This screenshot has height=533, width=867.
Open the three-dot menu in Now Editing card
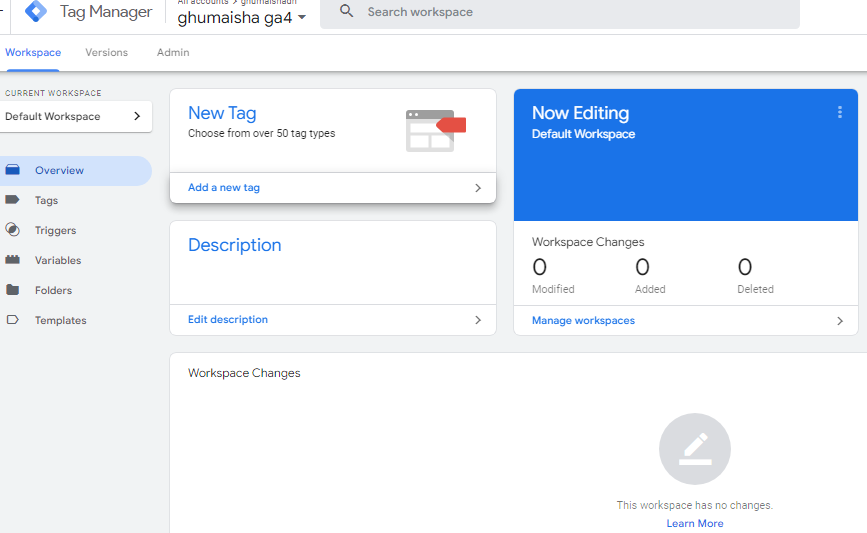(839, 112)
